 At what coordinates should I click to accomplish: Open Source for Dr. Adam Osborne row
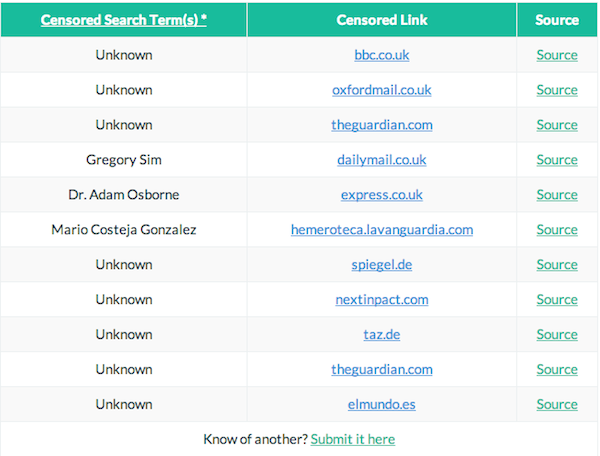click(x=557, y=195)
